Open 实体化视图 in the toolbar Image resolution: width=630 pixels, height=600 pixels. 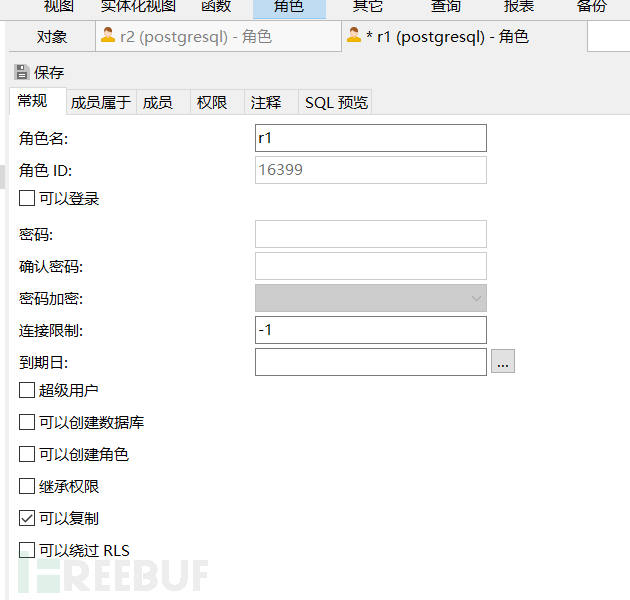pyautogui.click(x=138, y=6)
